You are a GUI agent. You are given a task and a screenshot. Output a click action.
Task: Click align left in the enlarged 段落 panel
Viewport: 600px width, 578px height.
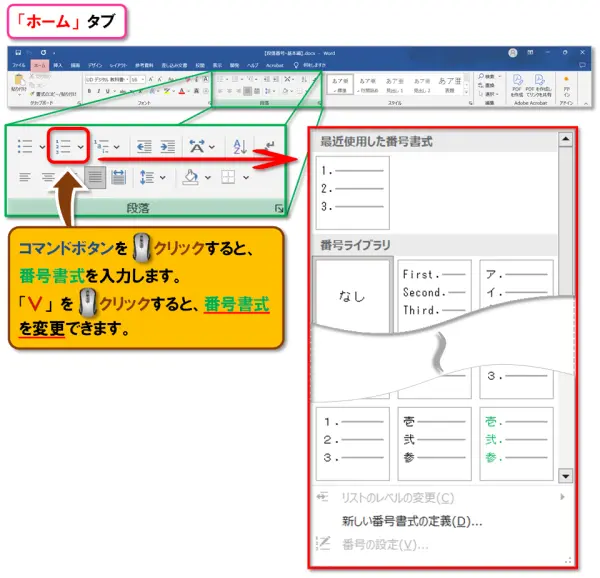pyautogui.click(x=25, y=177)
